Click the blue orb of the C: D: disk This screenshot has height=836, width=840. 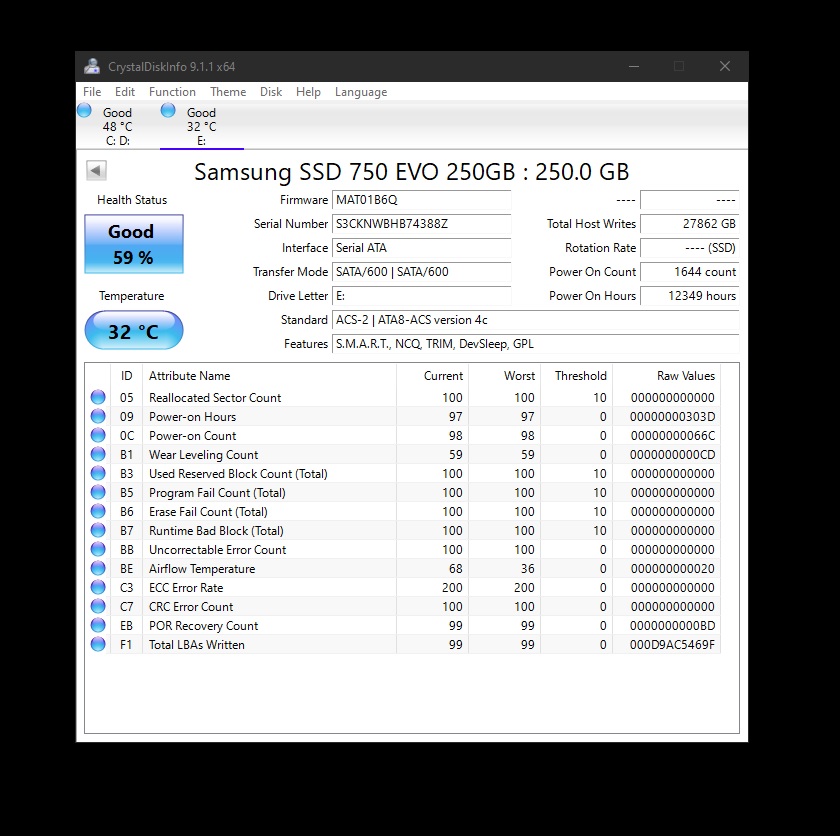click(x=85, y=110)
